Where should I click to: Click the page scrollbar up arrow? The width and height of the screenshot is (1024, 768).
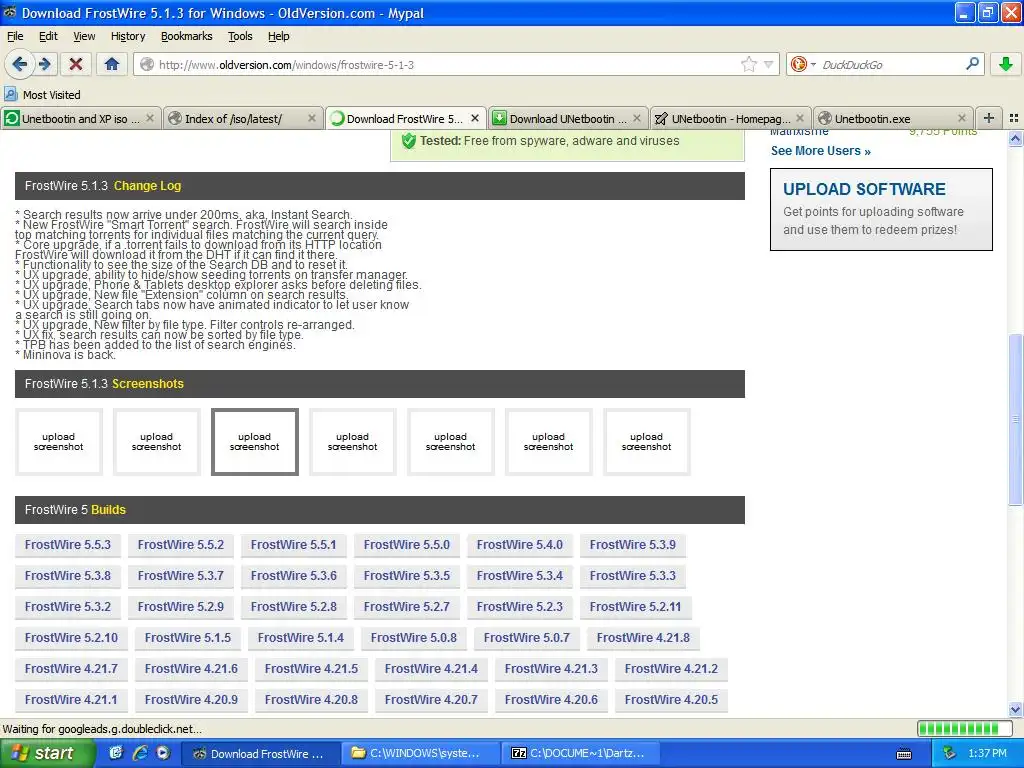(x=1015, y=138)
